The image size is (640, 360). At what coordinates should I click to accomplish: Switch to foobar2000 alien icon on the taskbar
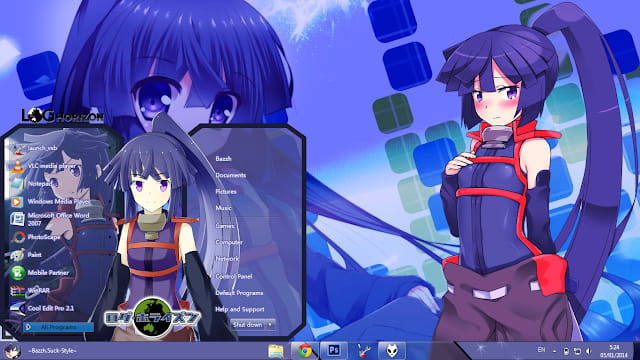pyautogui.click(x=392, y=351)
